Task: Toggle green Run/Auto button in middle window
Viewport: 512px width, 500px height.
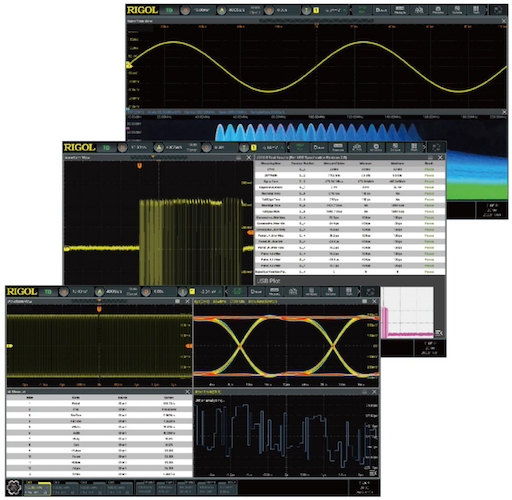Action: coord(300,147)
